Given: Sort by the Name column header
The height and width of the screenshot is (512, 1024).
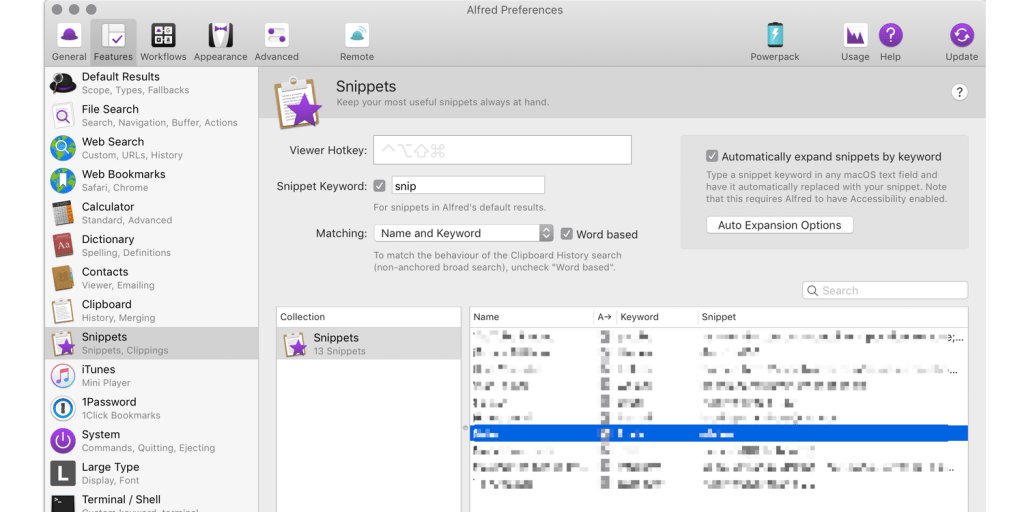Looking at the screenshot, I should 532,317.
